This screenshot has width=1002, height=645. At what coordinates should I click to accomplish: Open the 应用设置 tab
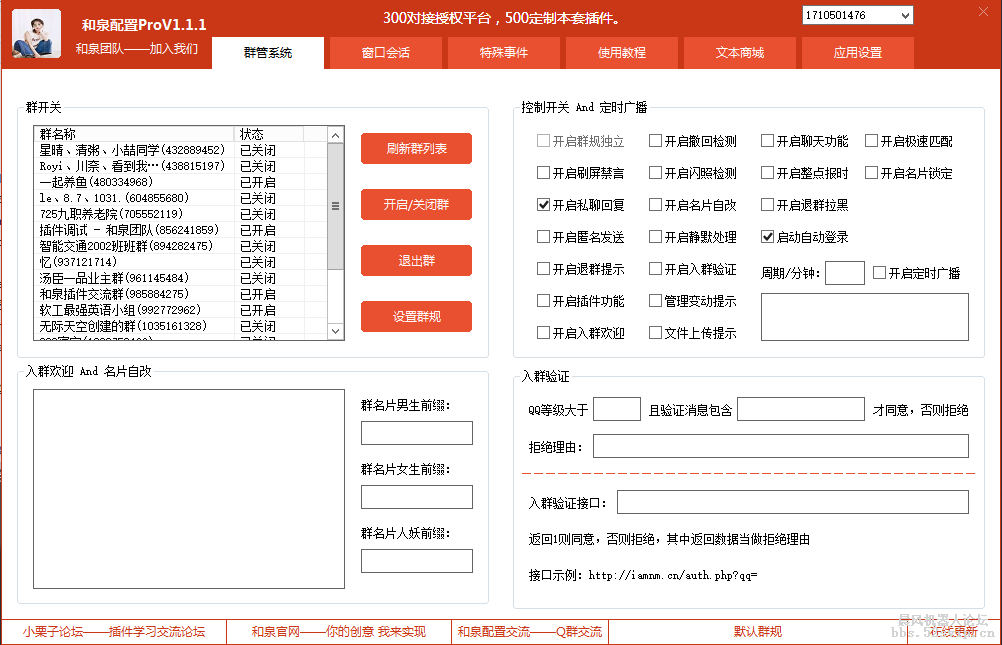tap(857, 53)
